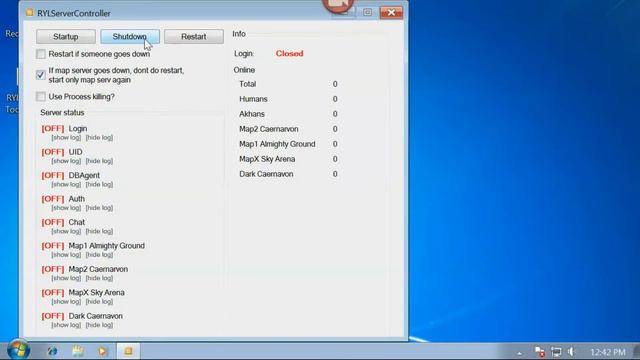The height and width of the screenshot is (360, 640).
Task: Show log for DBAgent server
Action: (x=66, y=184)
